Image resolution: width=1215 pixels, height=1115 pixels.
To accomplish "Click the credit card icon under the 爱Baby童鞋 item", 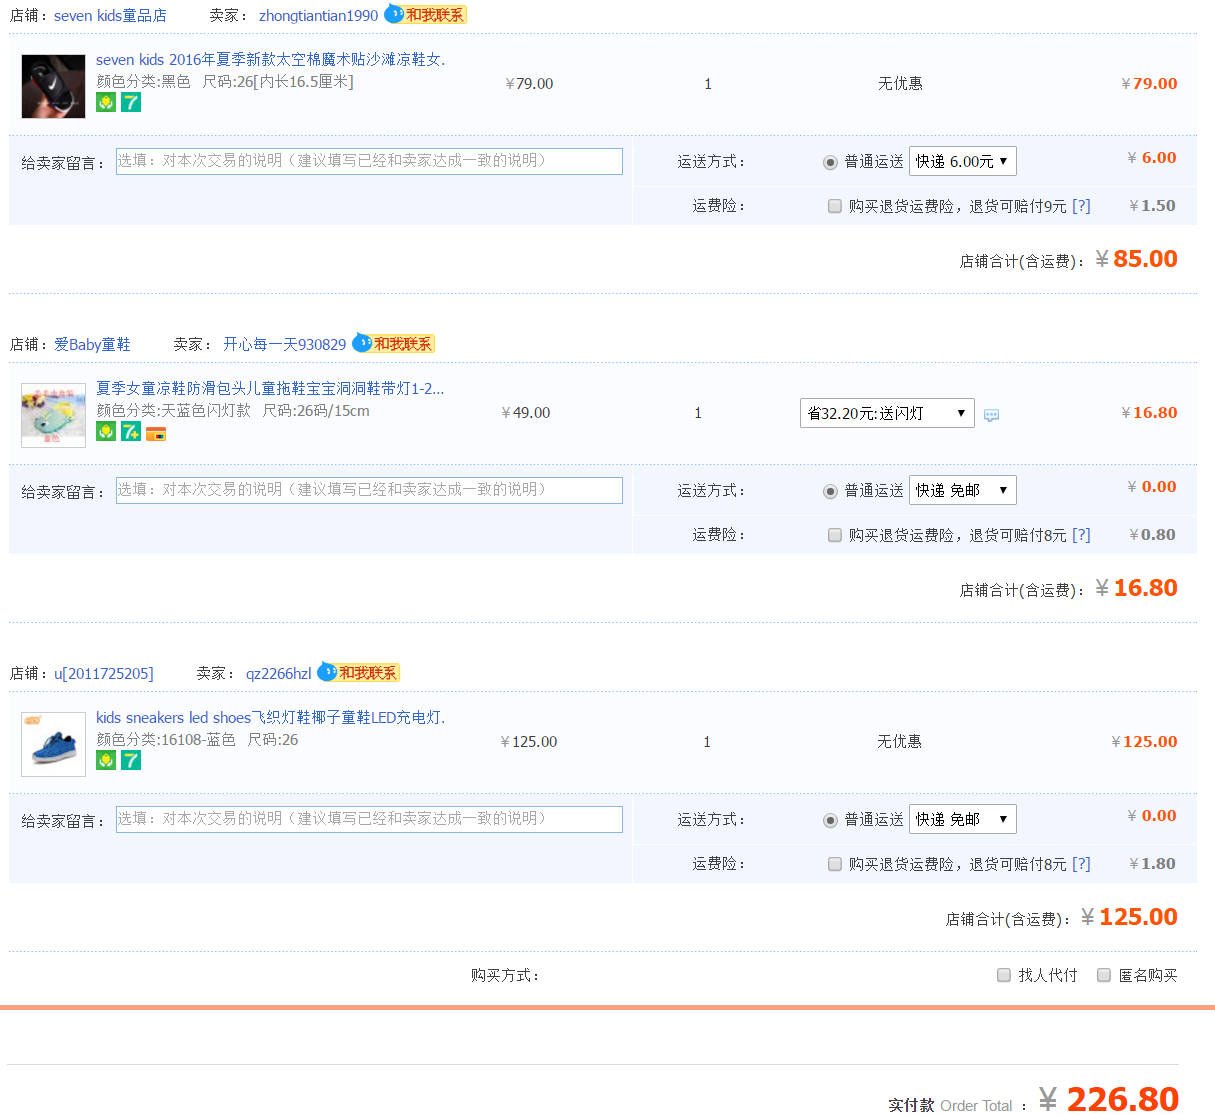I will (x=156, y=434).
